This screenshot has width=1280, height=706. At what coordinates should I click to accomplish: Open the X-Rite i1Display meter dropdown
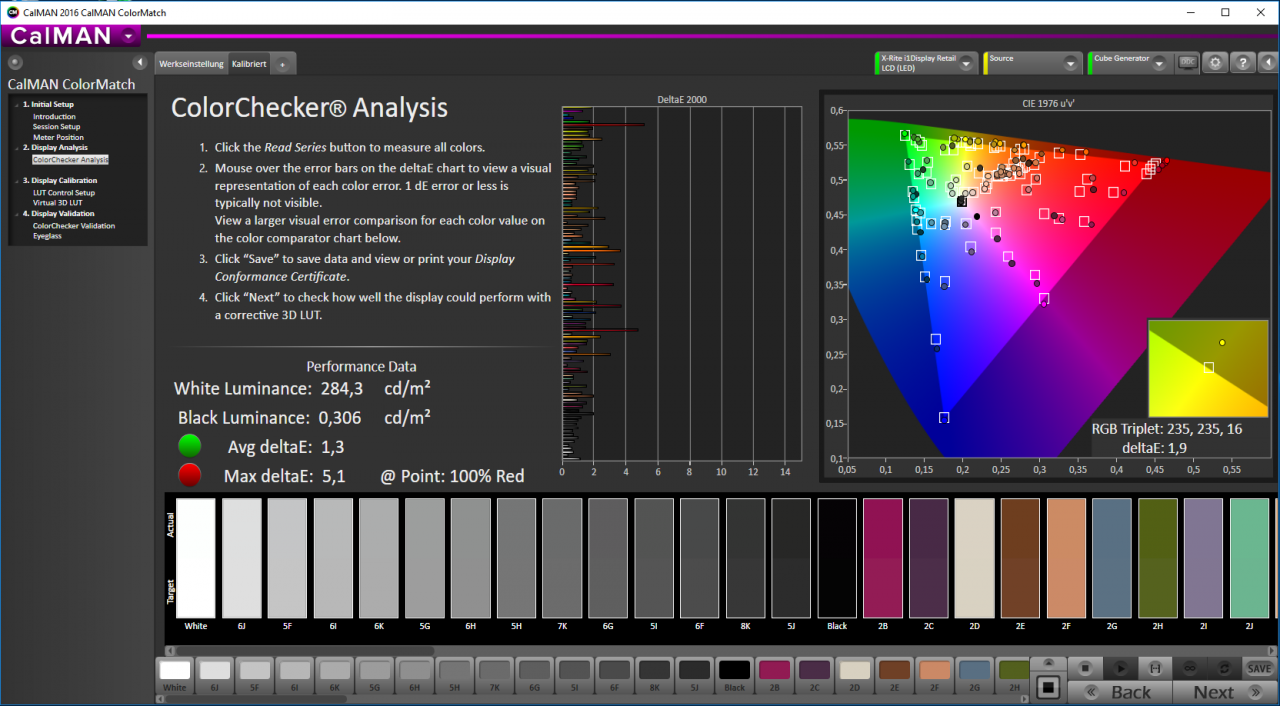point(925,63)
